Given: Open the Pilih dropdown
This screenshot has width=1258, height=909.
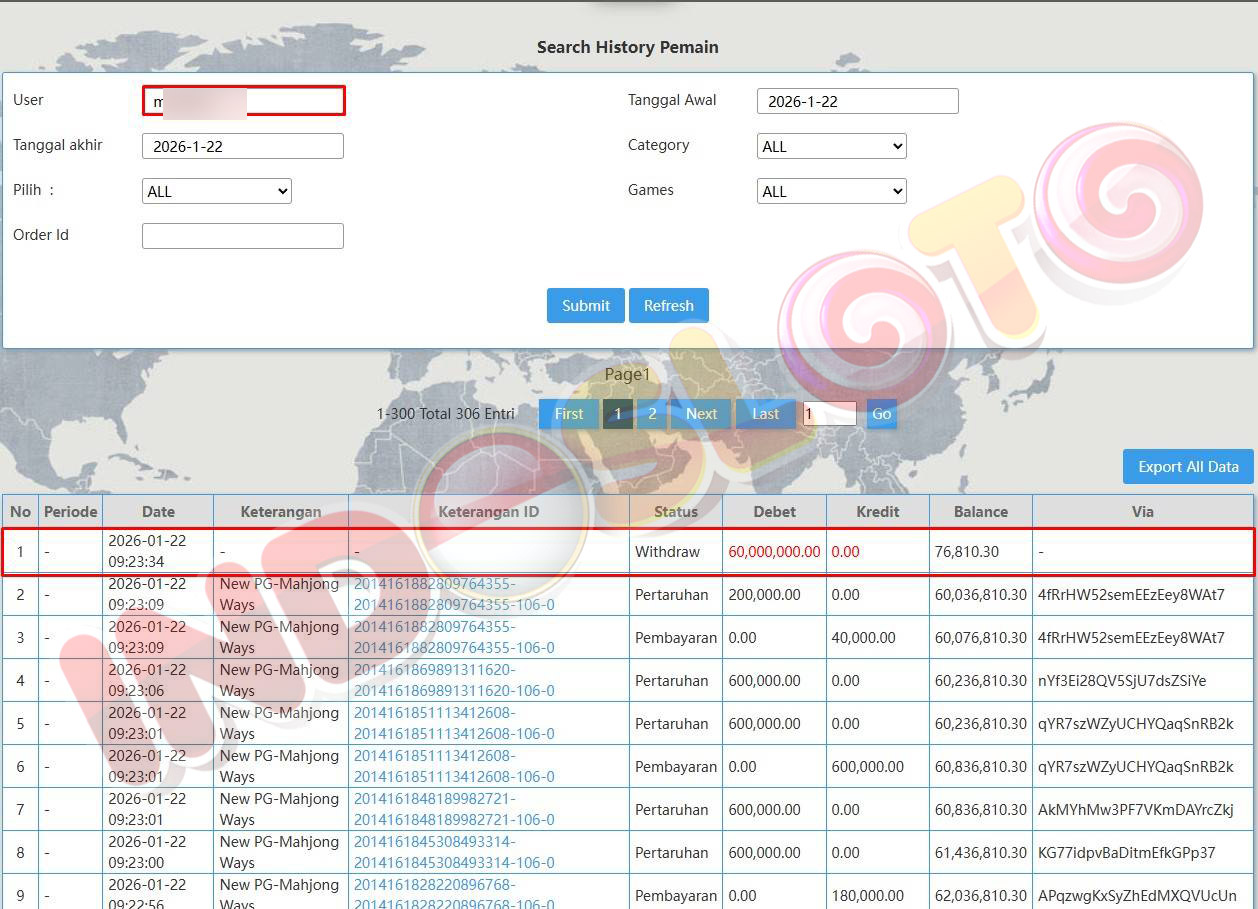Looking at the screenshot, I should [216, 191].
